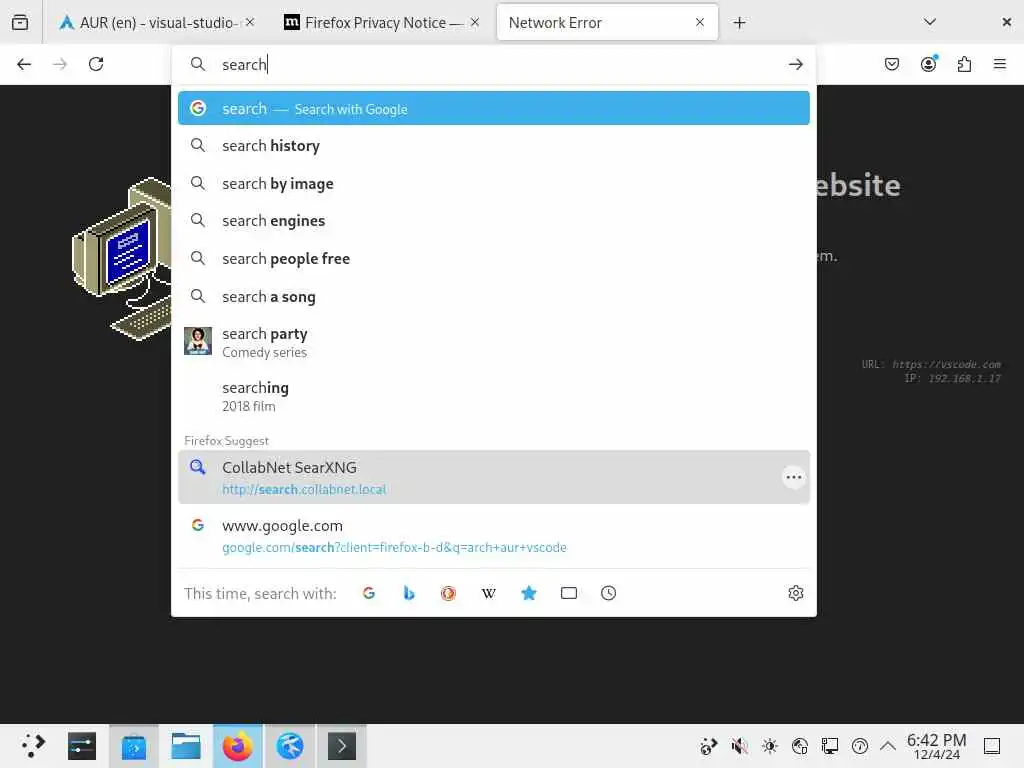Pick the 'search history' suggestion
The image size is (1024, 768).
[x=494, y=146]
